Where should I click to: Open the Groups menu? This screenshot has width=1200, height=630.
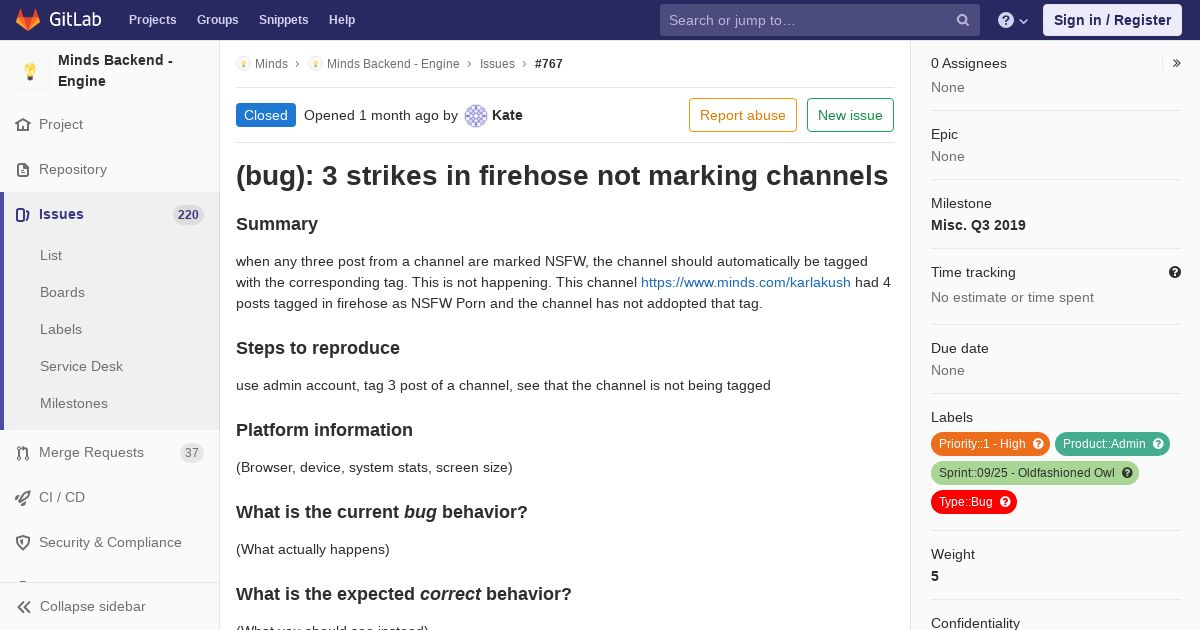[x=217, y=20]
